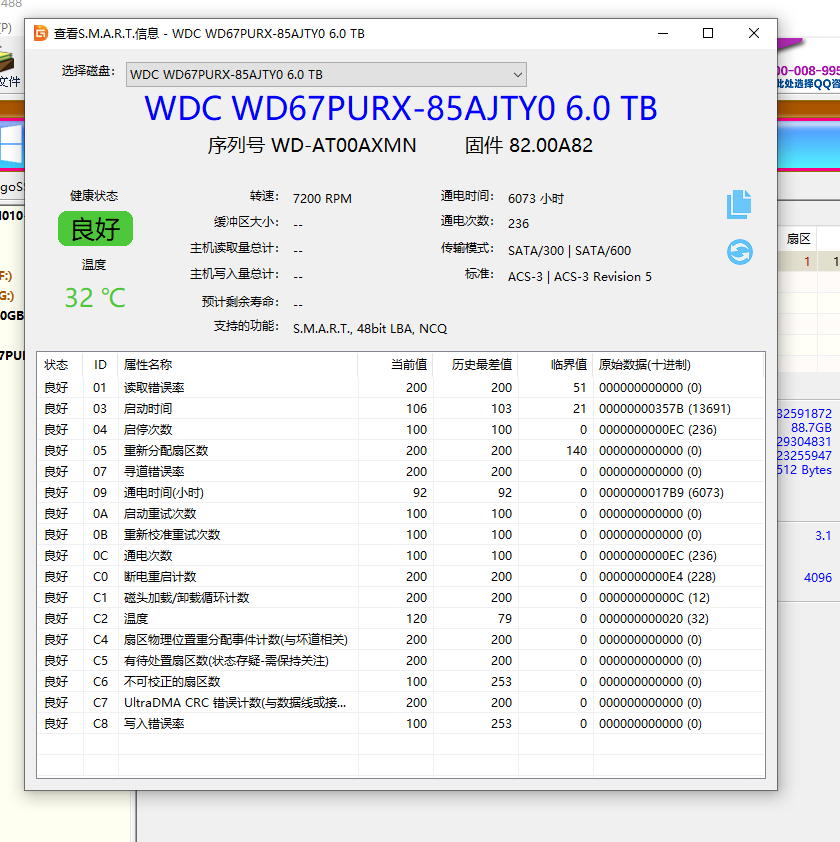Maximize the S.M.A.R.T. info window
Image resolution: width=840 pixels, height=842 pixels.
point(708,33)
